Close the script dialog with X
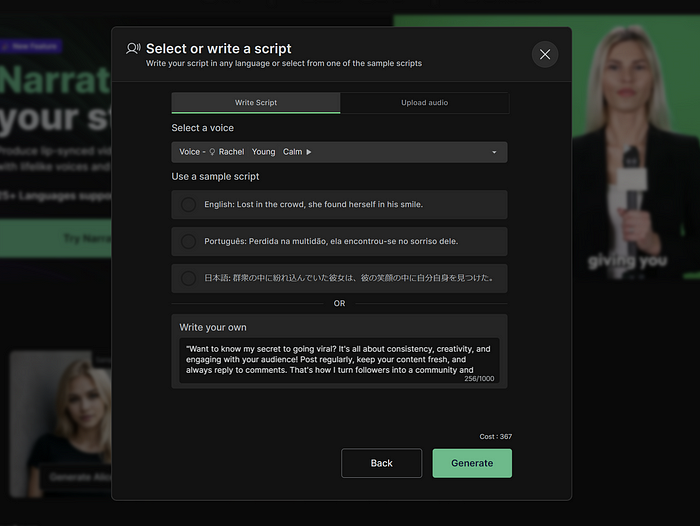This screenshot has width=700, height=526. [x=545, y=54]
